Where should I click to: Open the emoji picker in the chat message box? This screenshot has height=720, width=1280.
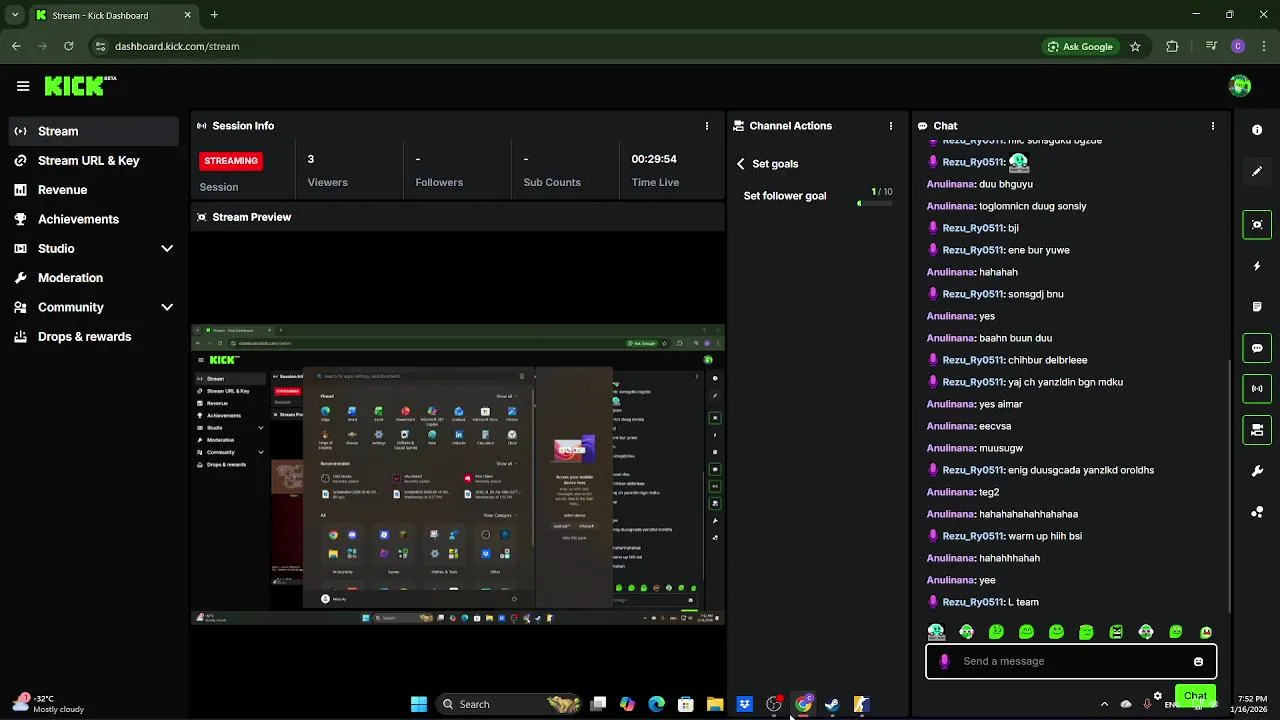[x=1198, y=661]
